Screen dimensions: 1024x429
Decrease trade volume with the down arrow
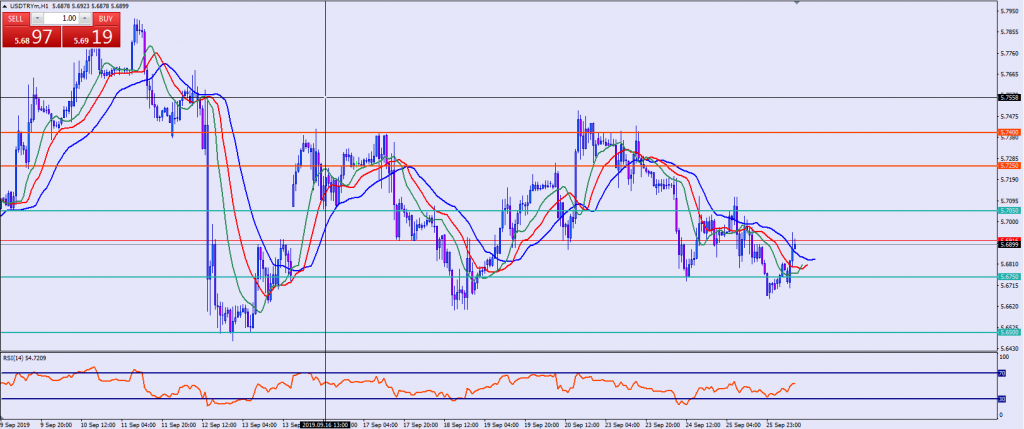pyautogui.click(x=38, y=19)
